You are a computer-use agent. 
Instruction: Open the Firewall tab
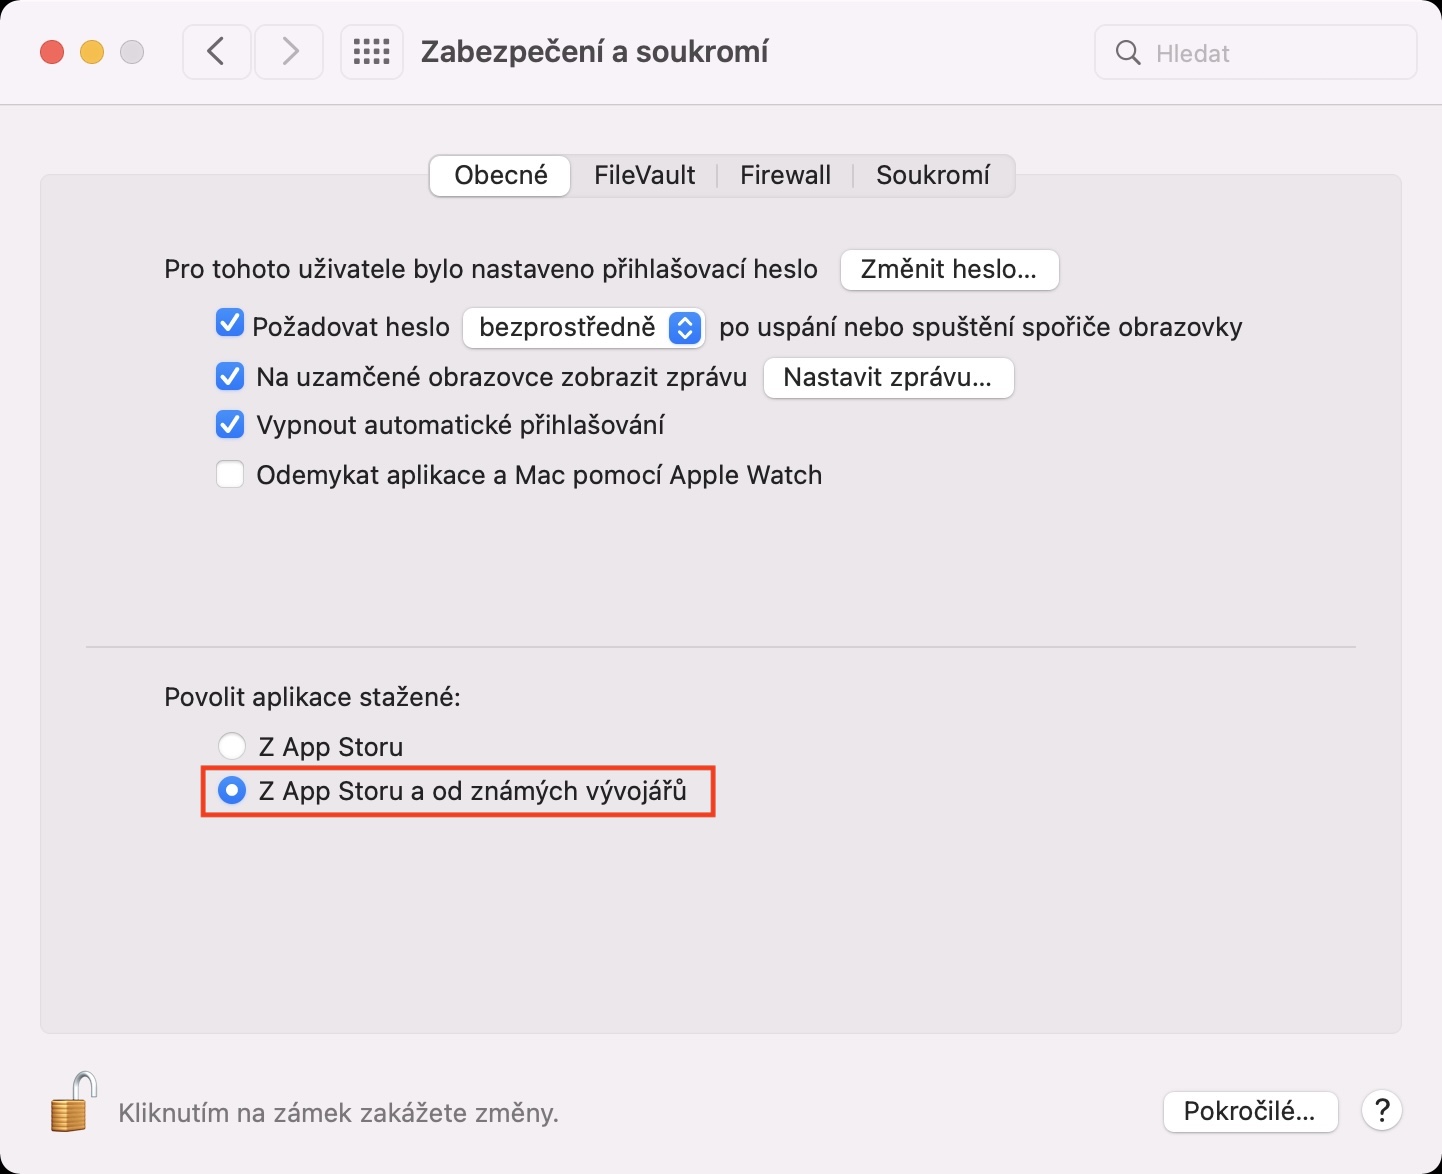click(x=785, y=175)
